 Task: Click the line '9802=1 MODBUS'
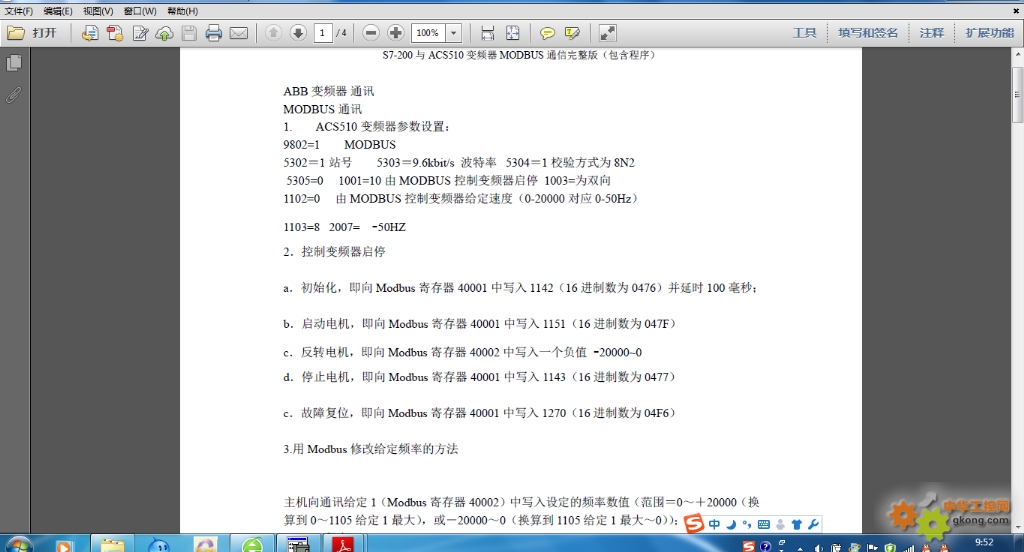coord(339,144)
